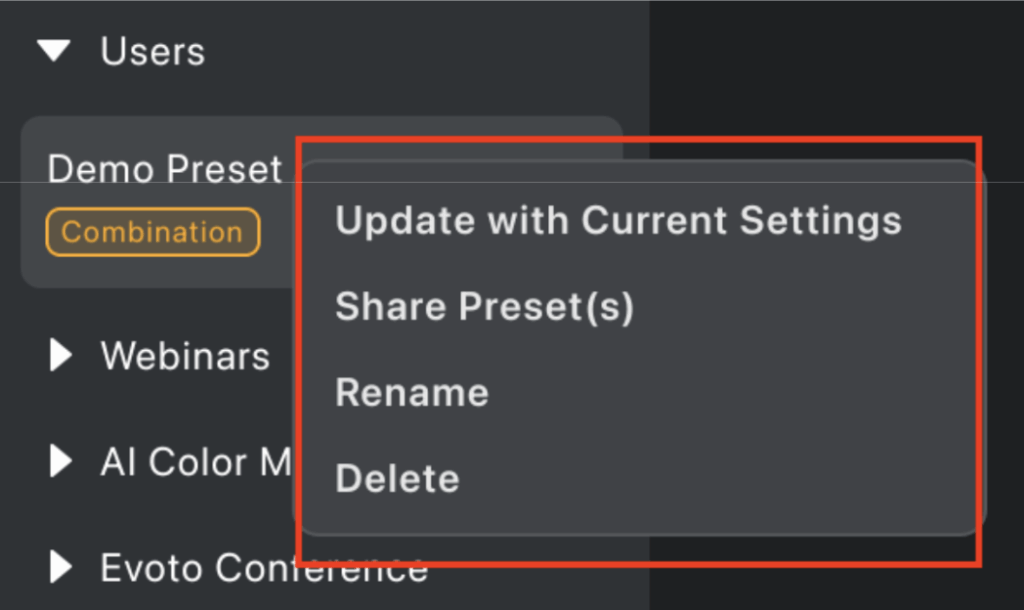Select the Demo Preset entry

tap(164, 169)
